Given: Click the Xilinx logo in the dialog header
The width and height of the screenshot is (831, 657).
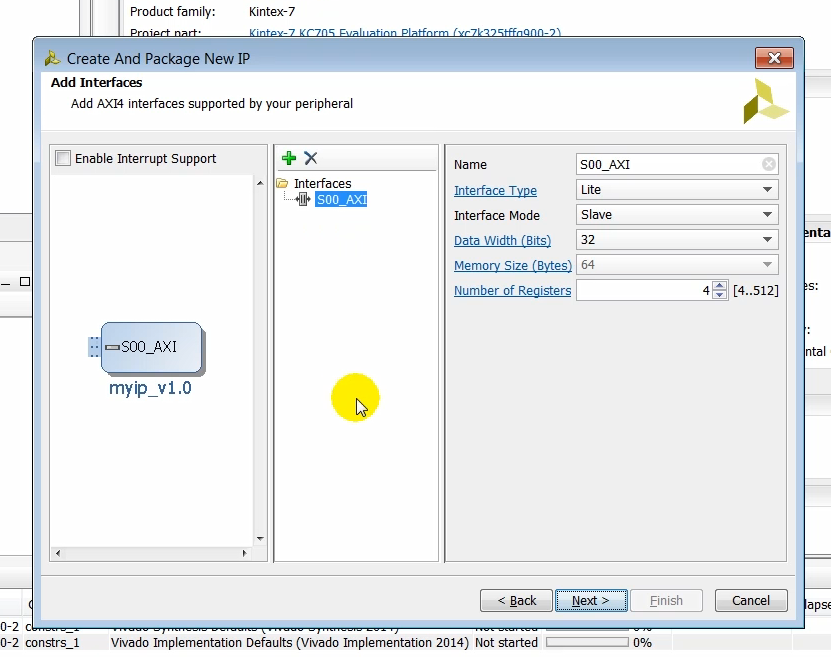Looking at the screenshot, I should [766, 100].
